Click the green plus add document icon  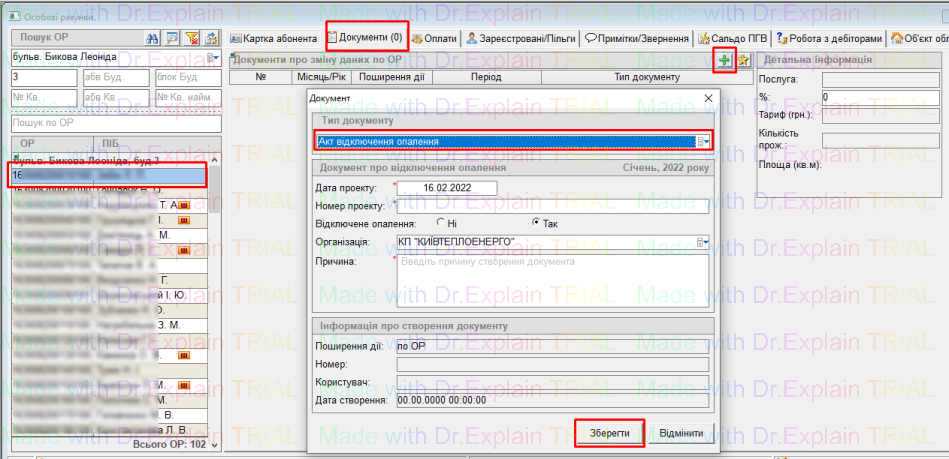(724, 61)
